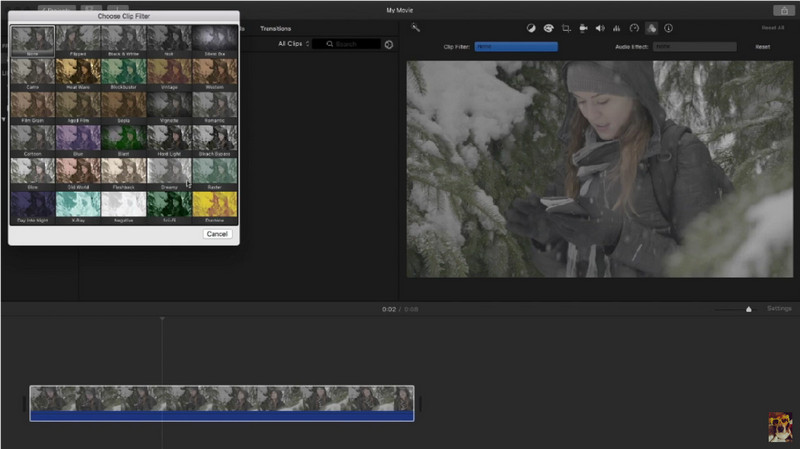Go back to Projects
800x449 pixels.
pyautogui.click(x=57, y=10)
